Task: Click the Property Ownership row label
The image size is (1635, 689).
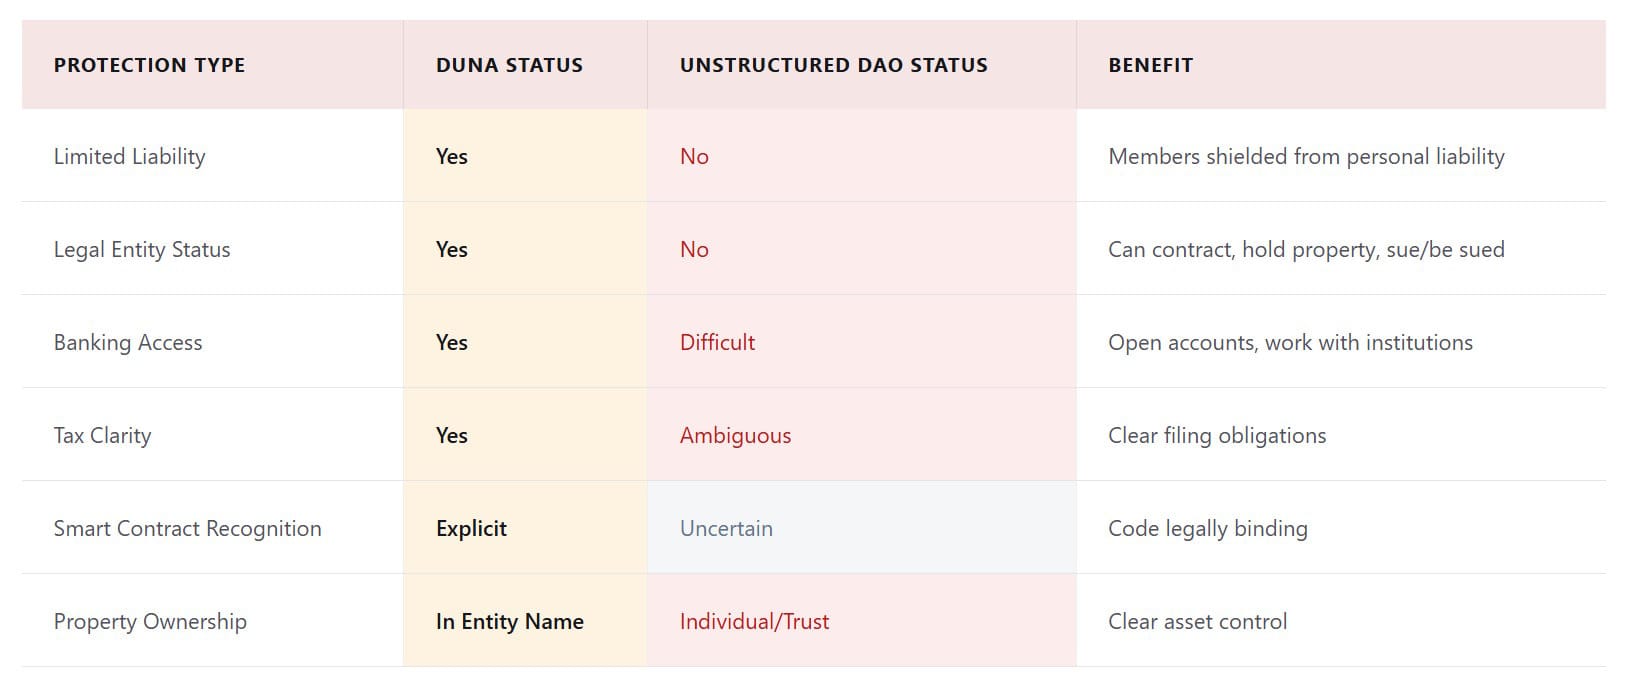Action: point(150,621)
